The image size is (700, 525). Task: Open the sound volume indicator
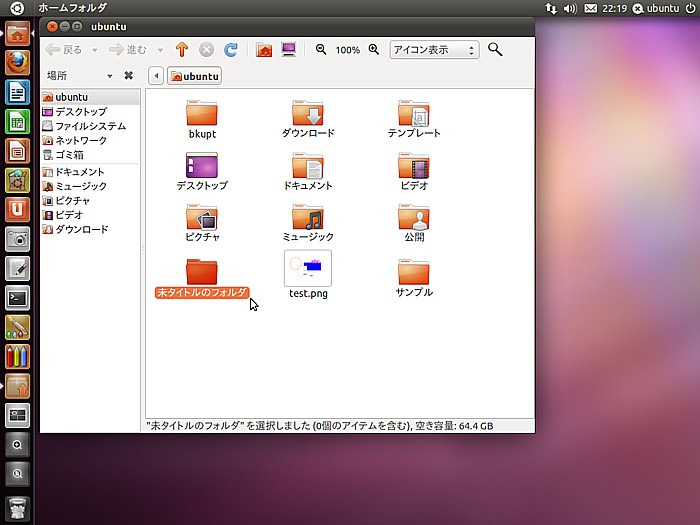[x=570, y=8]
